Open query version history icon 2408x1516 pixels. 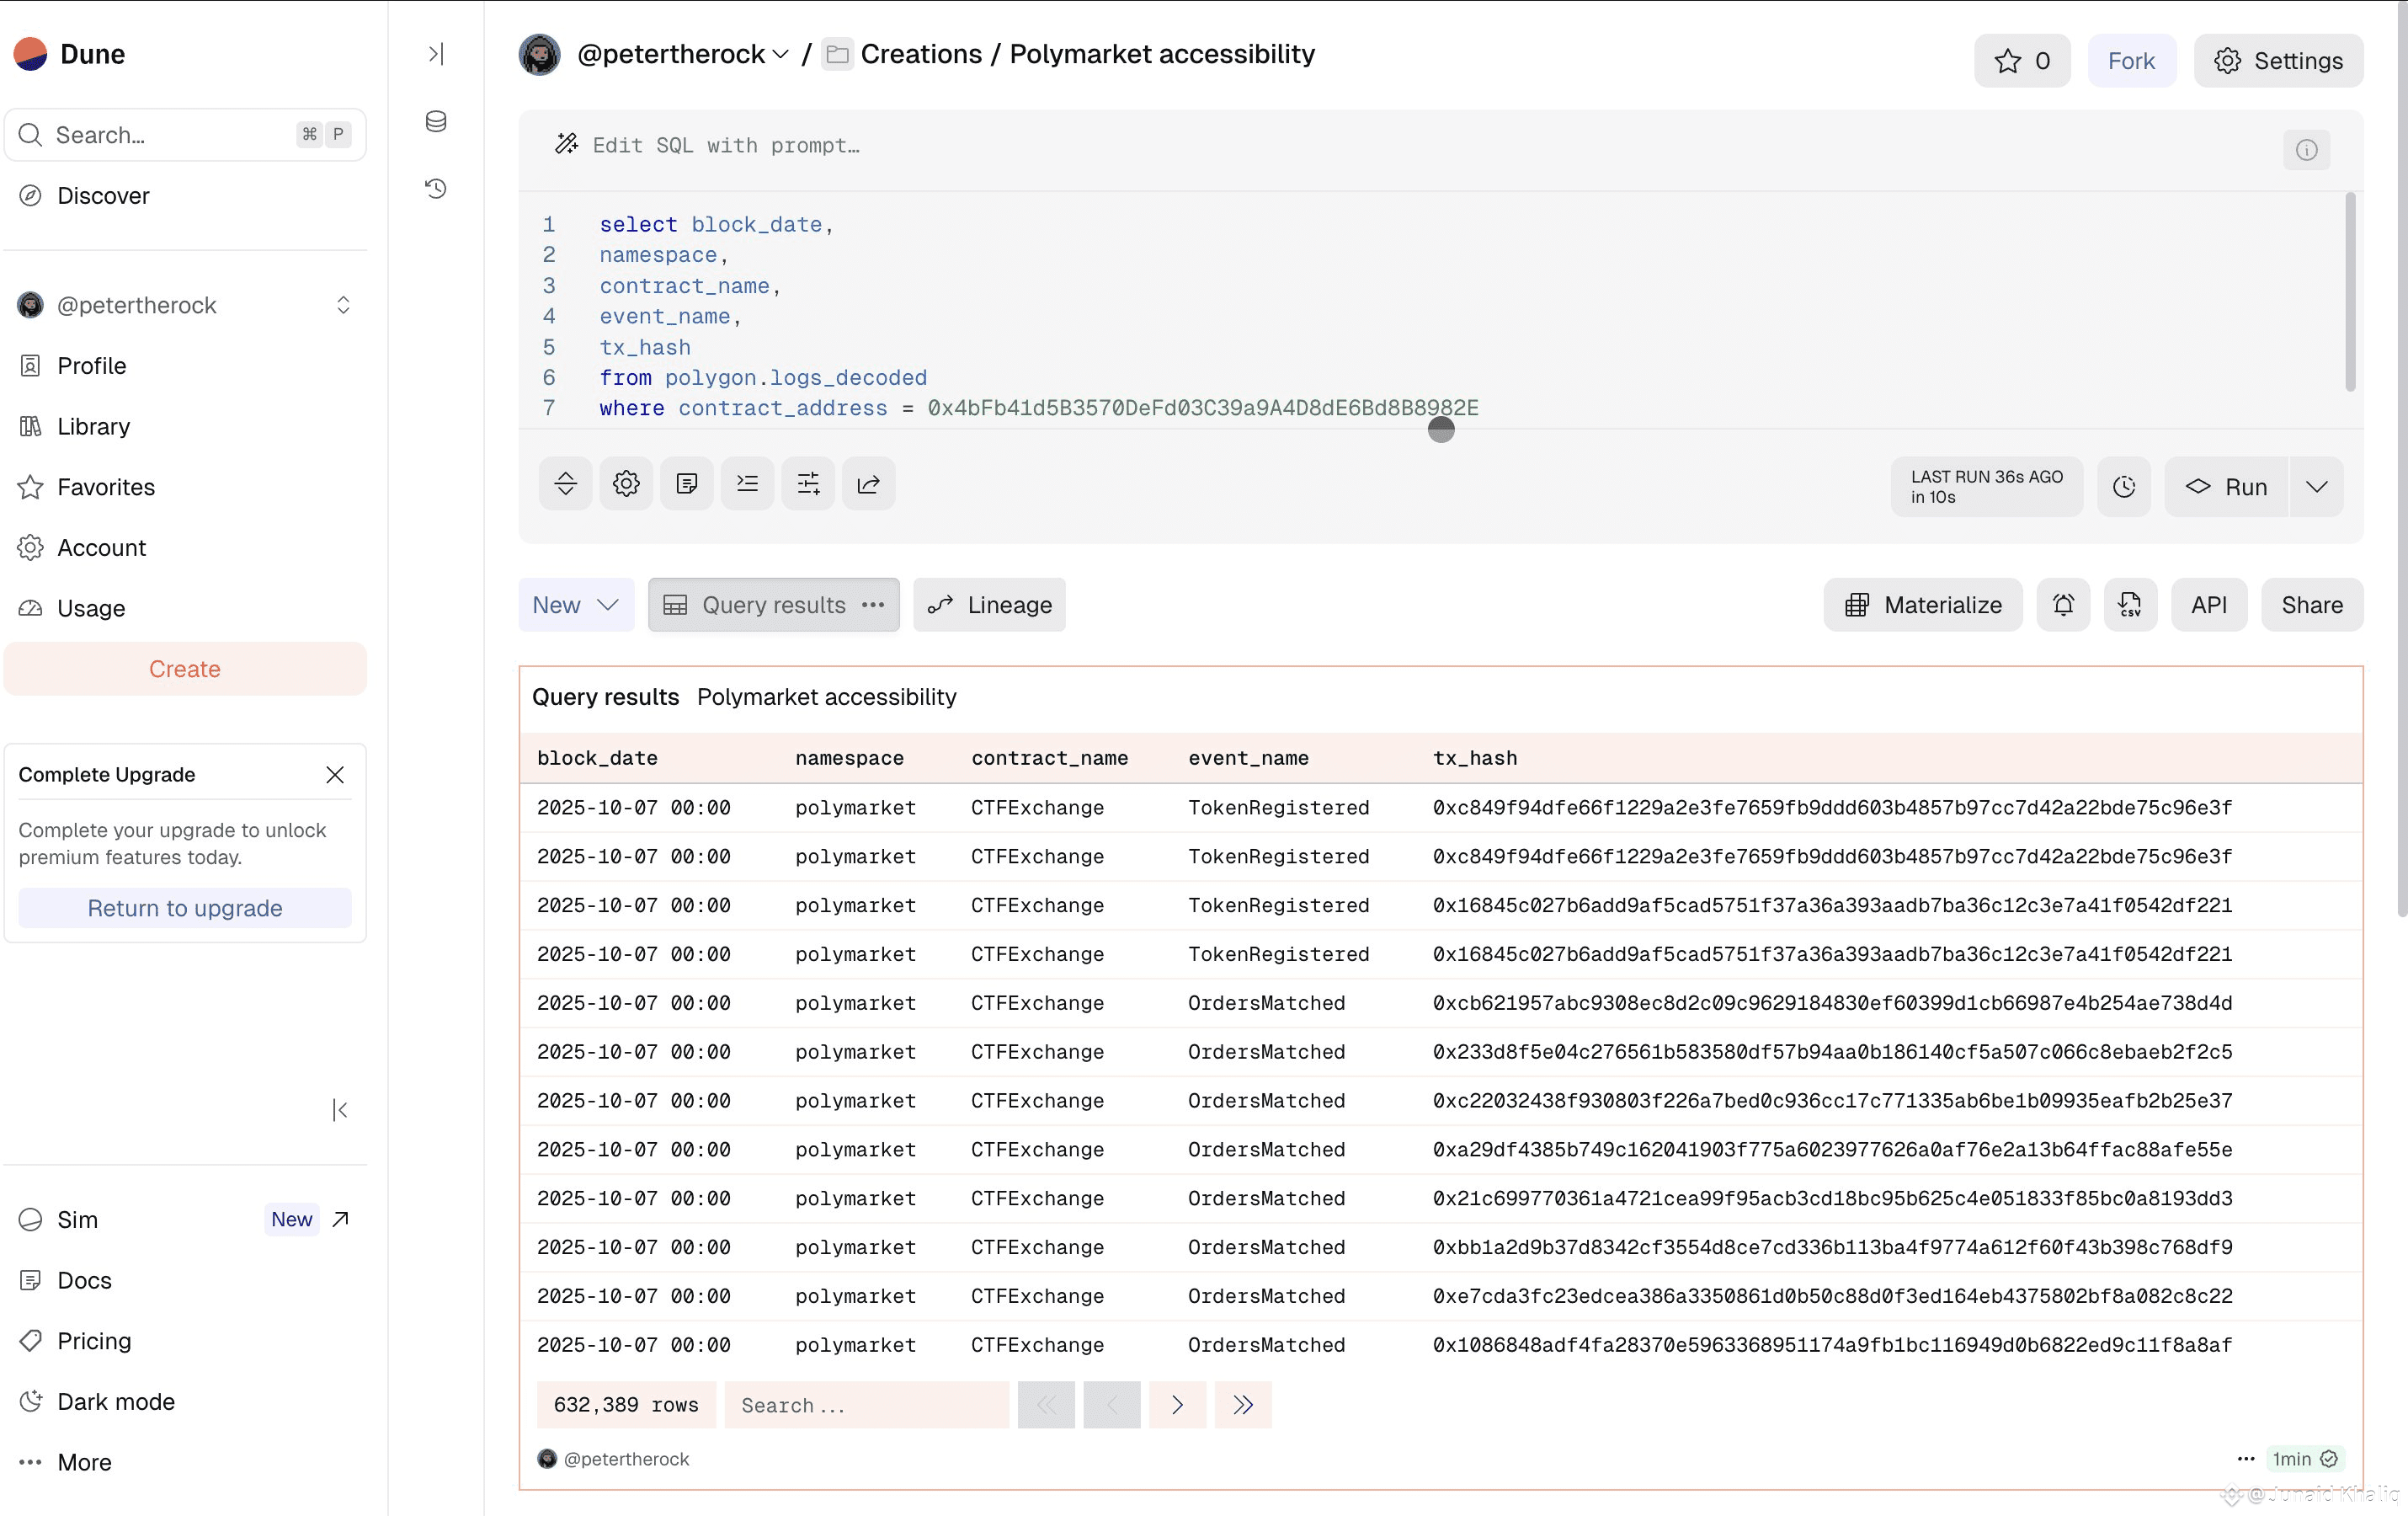(436, 188)
